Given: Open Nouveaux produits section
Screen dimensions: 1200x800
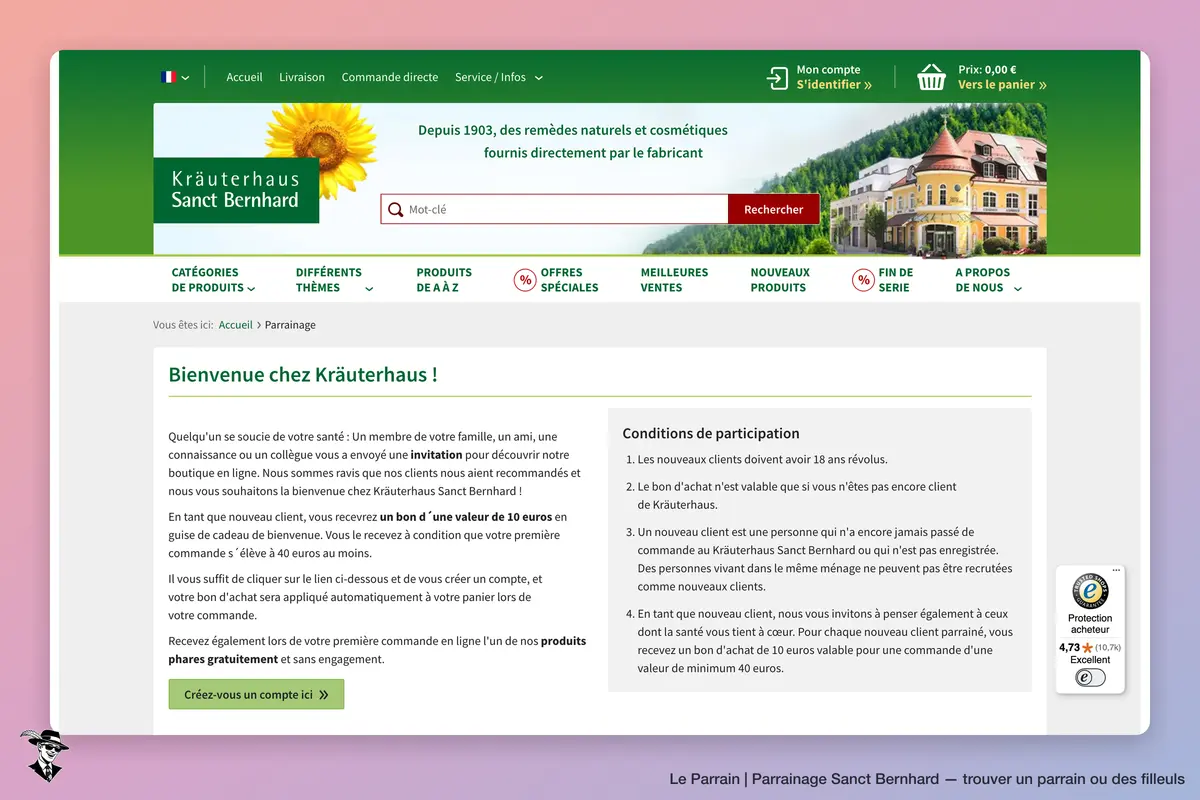Looking at the screenshot, I should point(780,280).
